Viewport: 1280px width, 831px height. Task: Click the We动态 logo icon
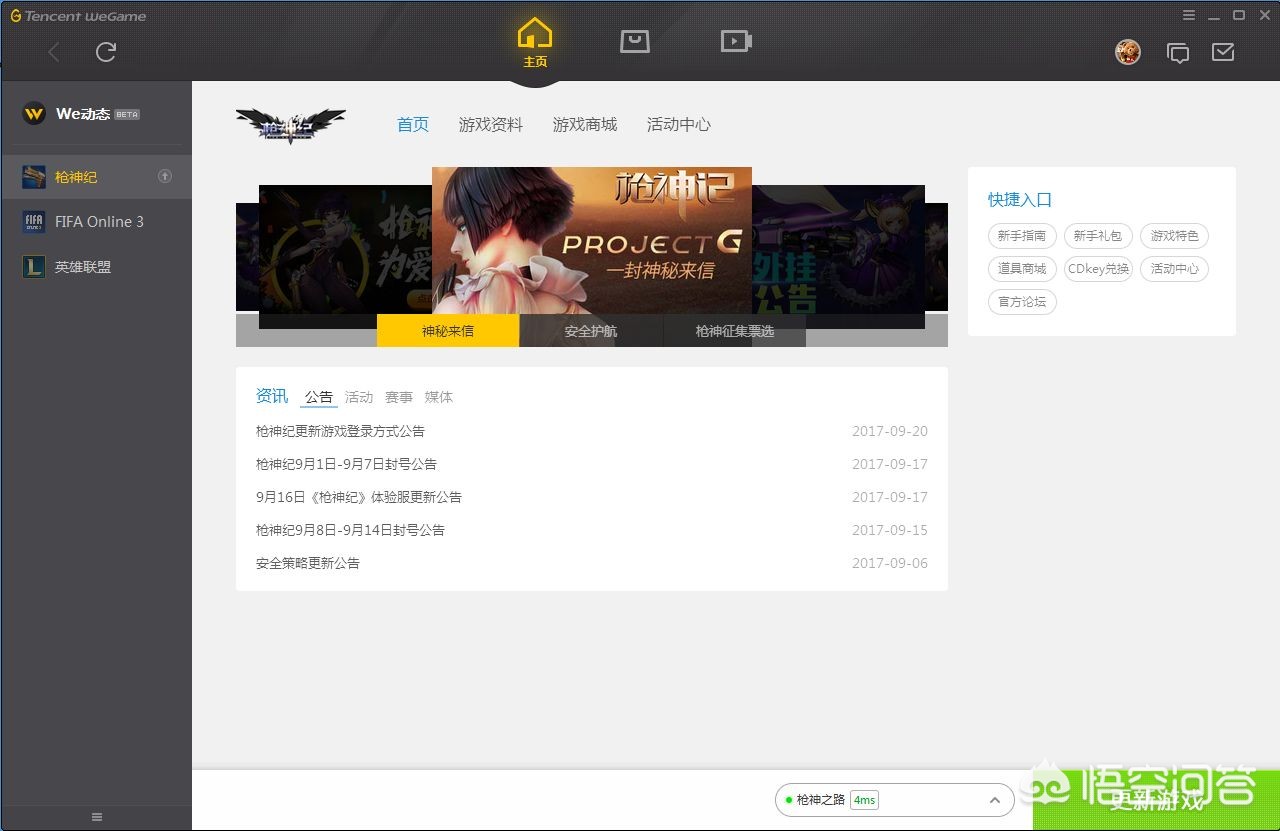click(x=34, y=114)
